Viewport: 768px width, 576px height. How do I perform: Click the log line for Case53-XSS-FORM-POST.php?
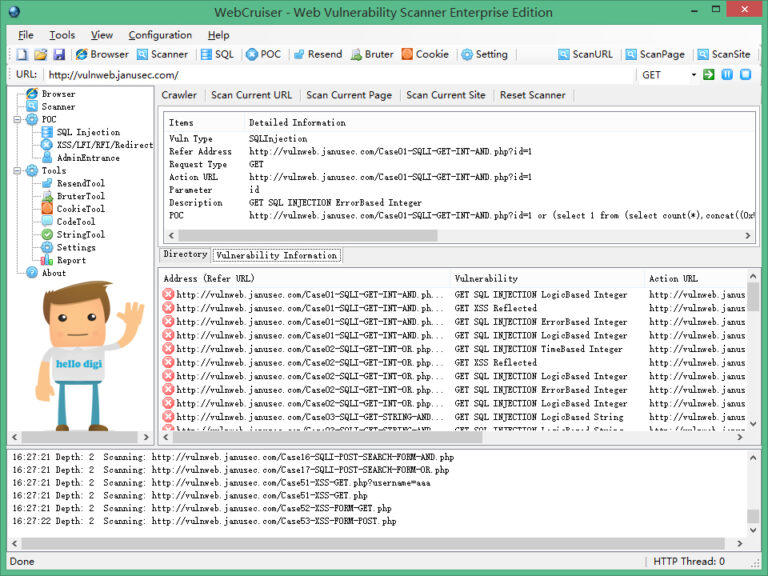[x=204, y=521]
